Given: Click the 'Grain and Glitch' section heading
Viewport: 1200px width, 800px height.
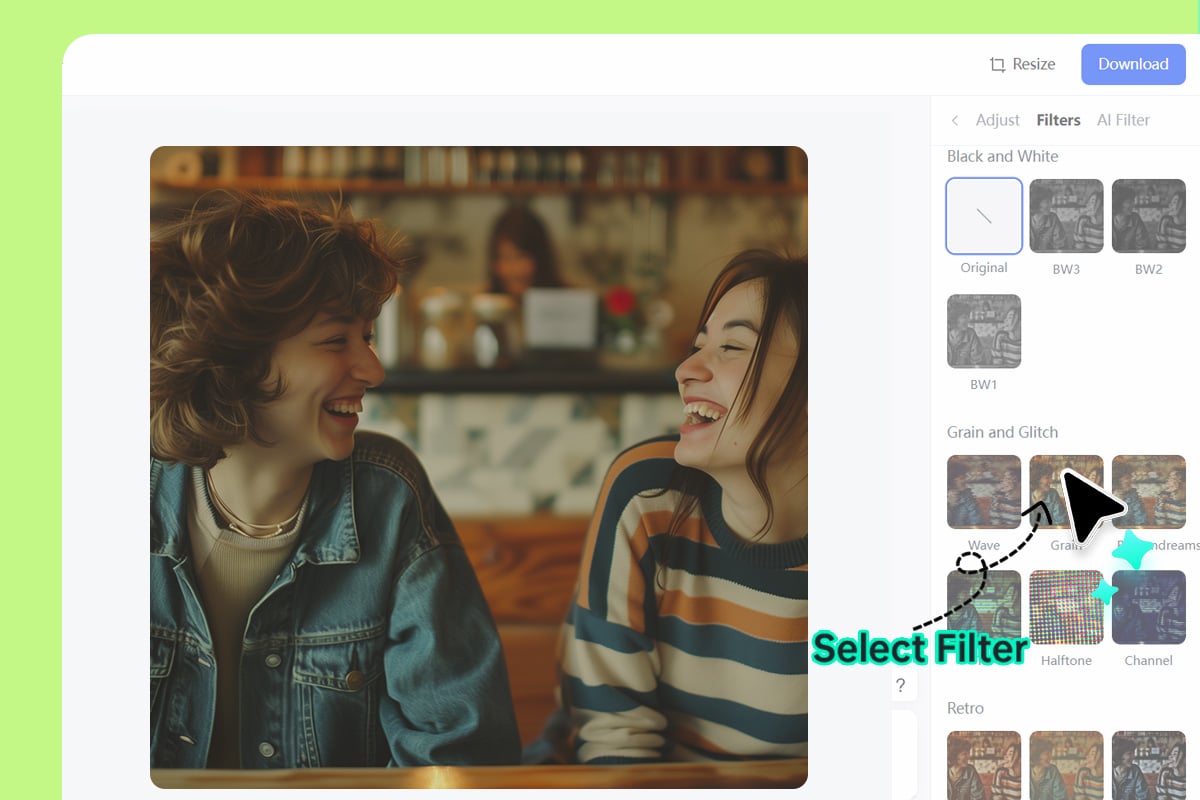Looking at the screenshot, I should click(x=1002, y=432).
